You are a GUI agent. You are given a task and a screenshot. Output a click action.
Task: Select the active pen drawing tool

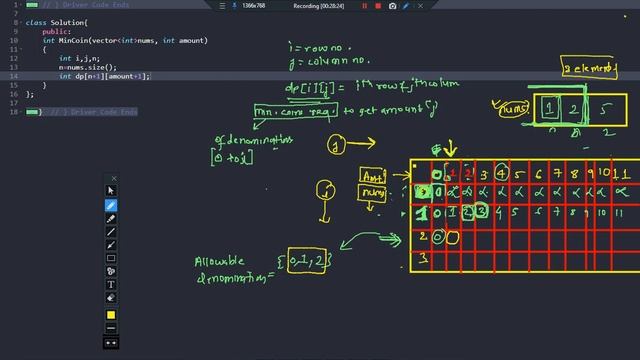tap(111, 205)
